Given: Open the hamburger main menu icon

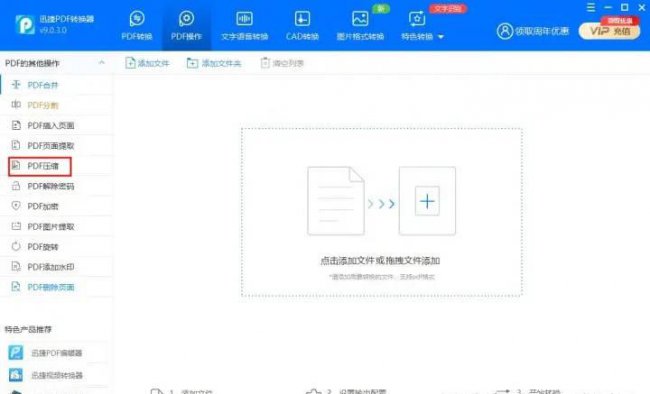Looking at the screenshot, I should [591, 7].
